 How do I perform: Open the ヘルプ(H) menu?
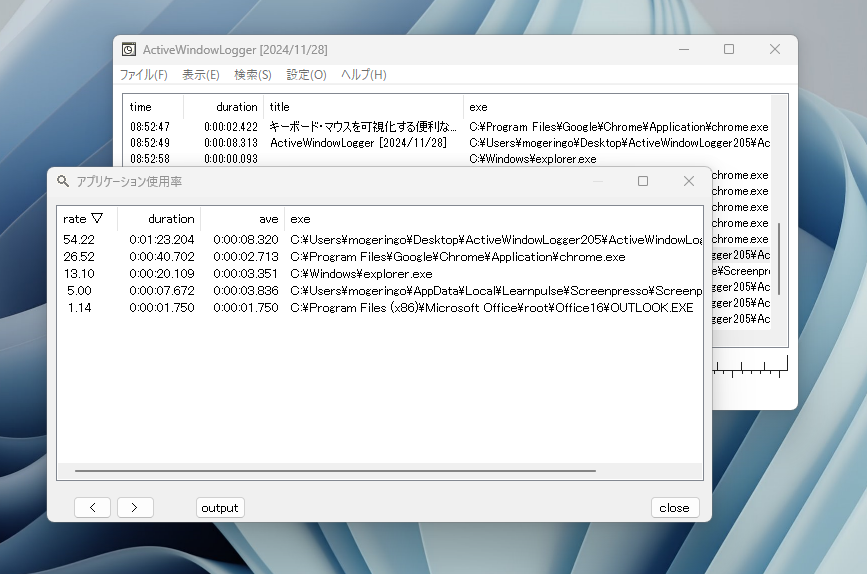tap(363, 75)
